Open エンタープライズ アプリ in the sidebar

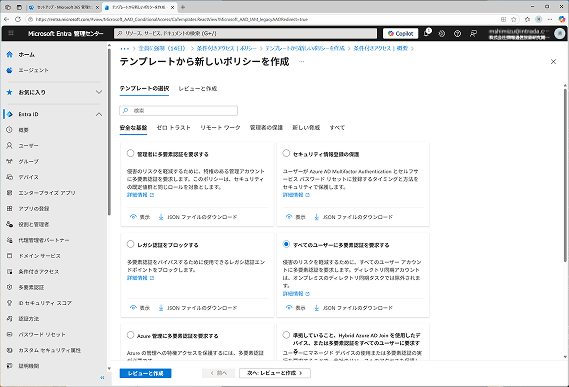click(x=47, y=193)
